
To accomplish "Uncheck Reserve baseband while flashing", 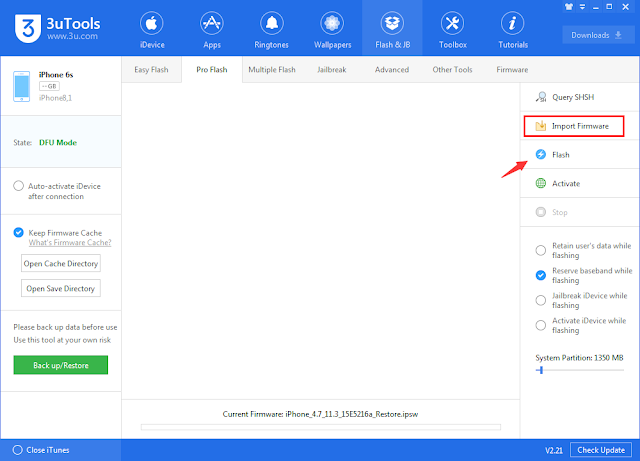I will point(541,275).
